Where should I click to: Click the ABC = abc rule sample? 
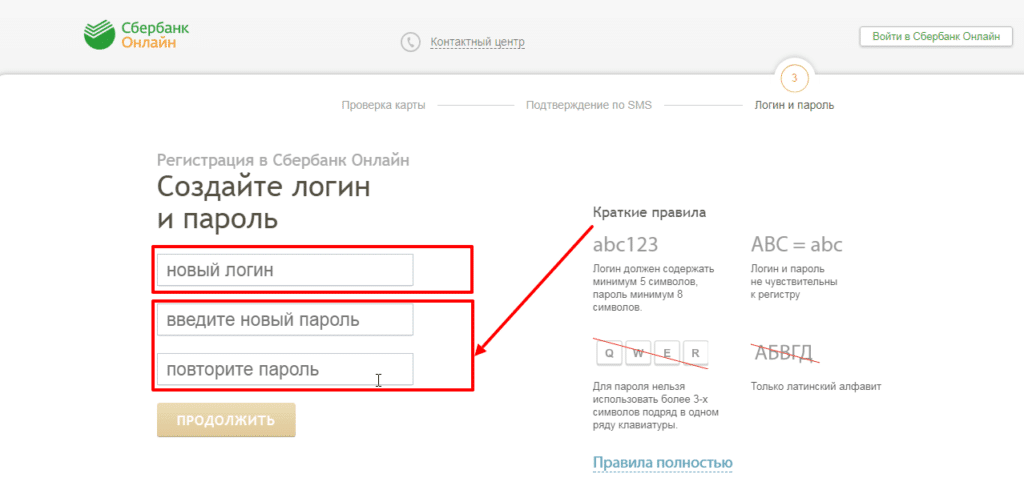point(797,245)
